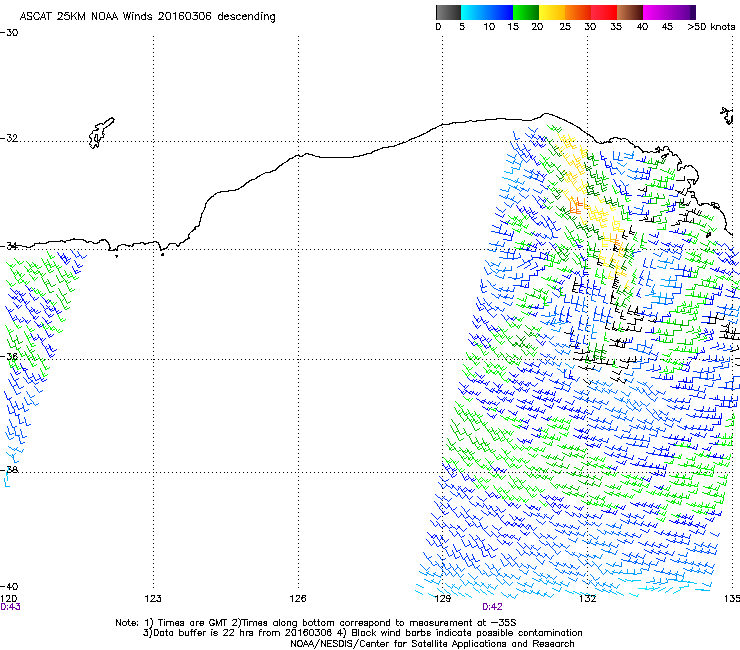Click the '126' longitude axis label
Image resolution: width=740 pixels, height=650 pixels.
click(x=298, y=599)
